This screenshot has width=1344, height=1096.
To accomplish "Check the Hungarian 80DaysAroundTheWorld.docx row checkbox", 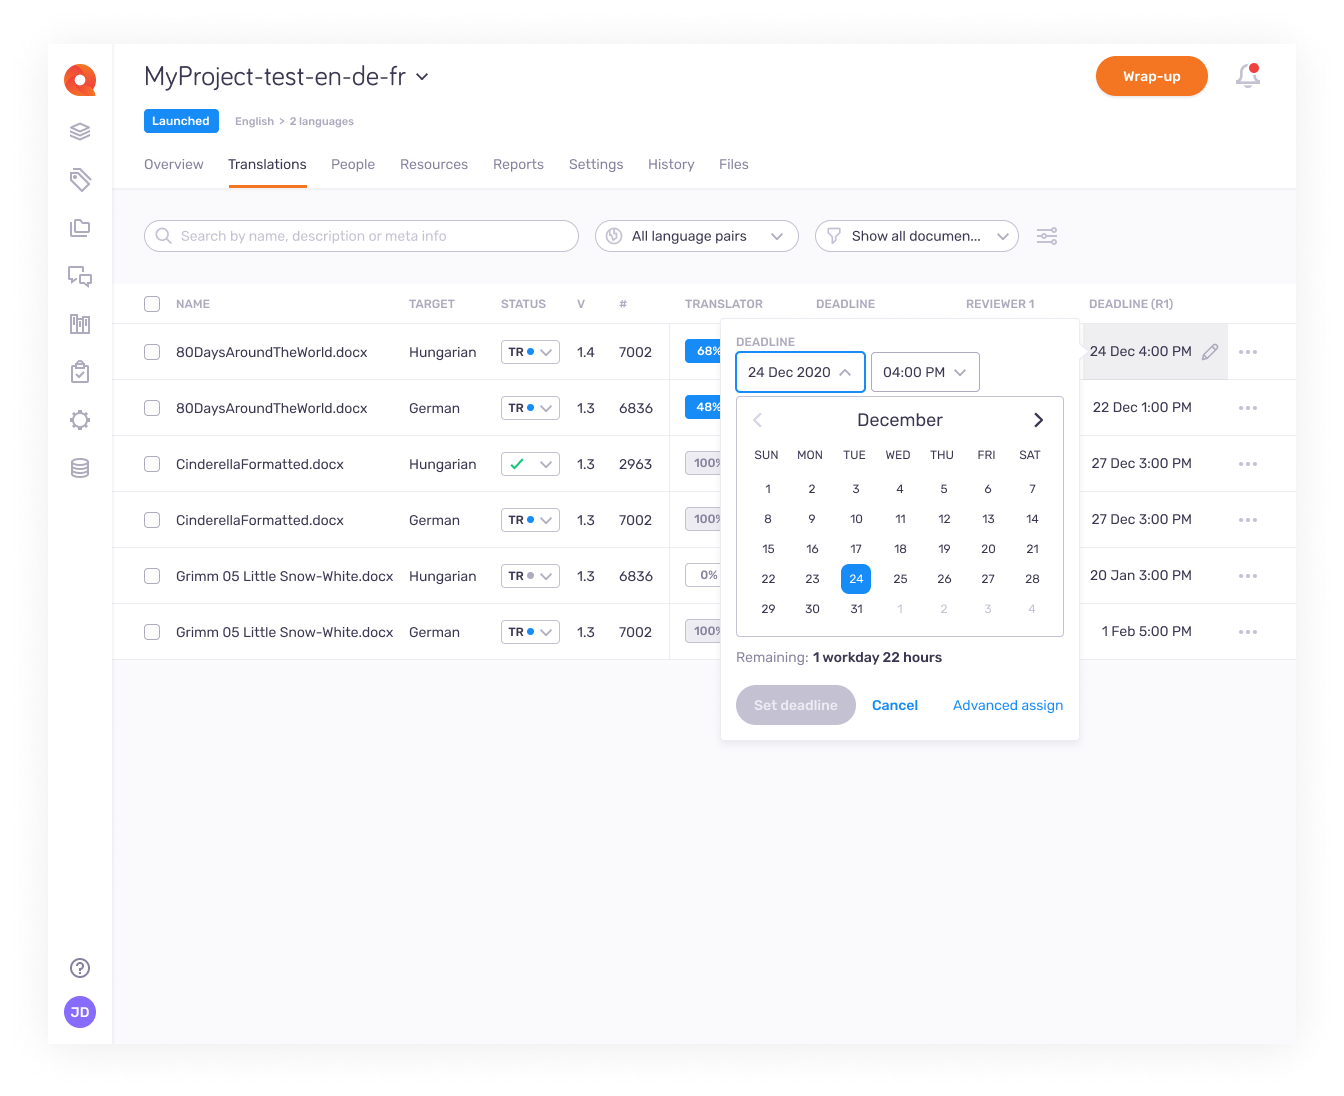I will point(152,352).
